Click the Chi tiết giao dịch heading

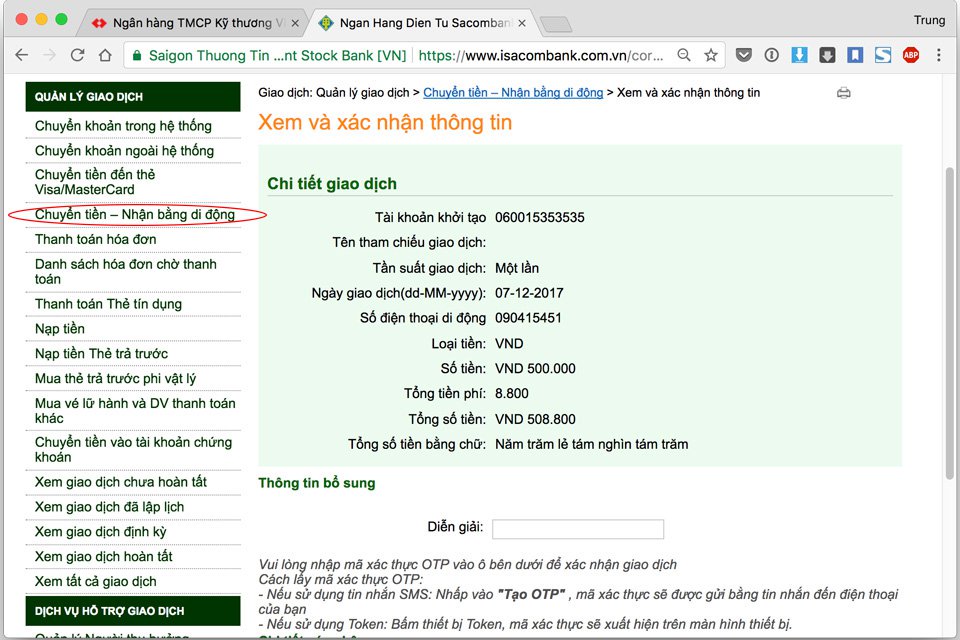[332, 184]
